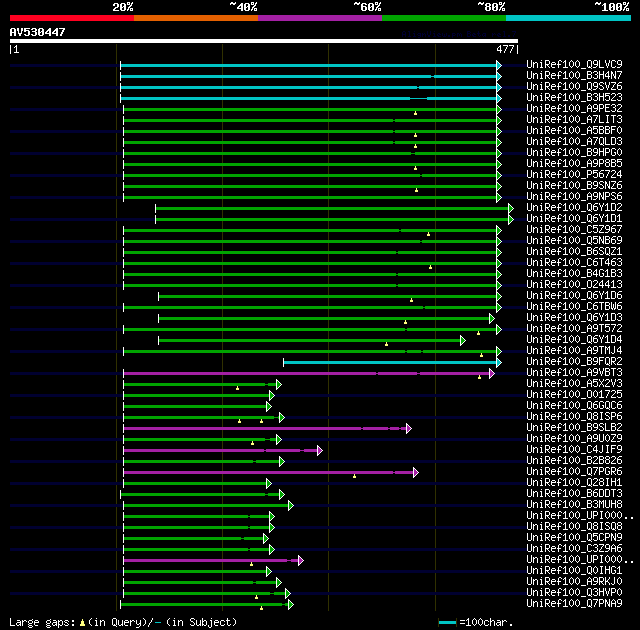This screenshot has width=640, height=630.
Task: Click the green ~80% legend segment
Action: (x=444, y=18)
